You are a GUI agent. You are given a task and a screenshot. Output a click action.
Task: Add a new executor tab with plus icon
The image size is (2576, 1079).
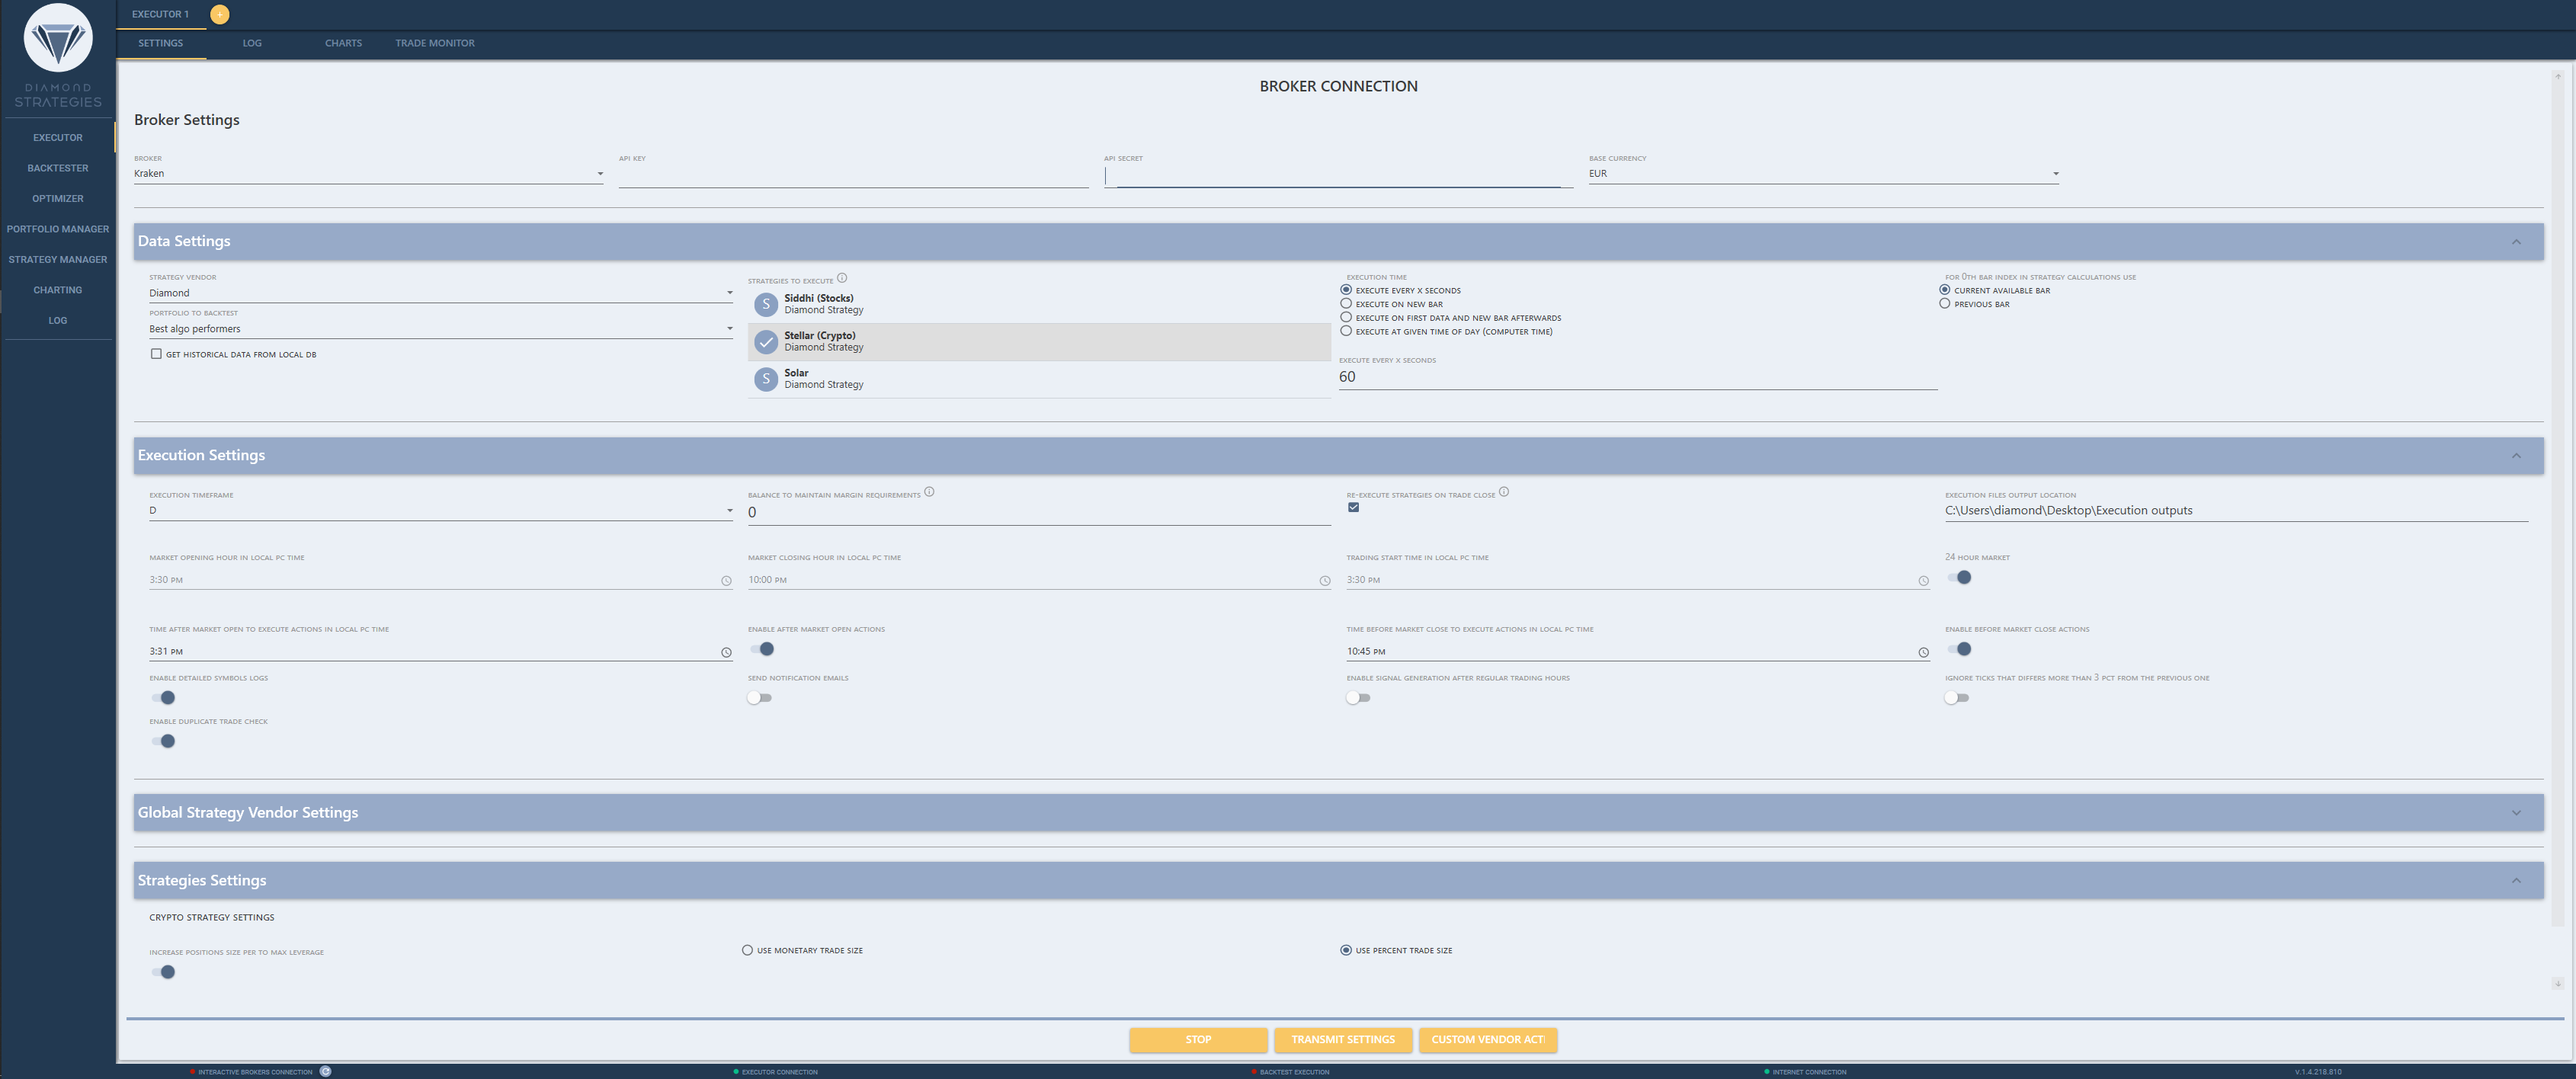(220, 14)
